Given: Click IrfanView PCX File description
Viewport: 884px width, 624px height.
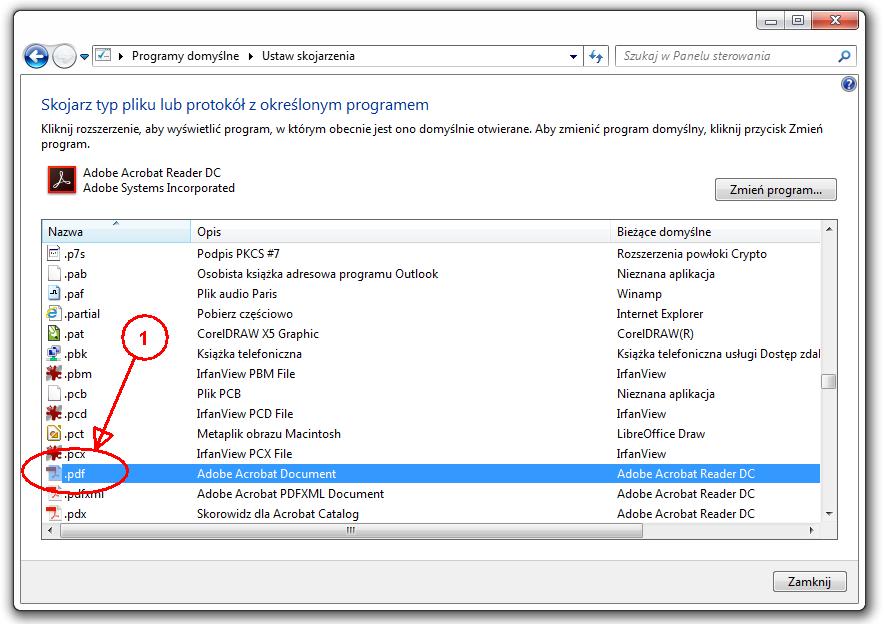Looking at the screenshot, I should (x=244, y=454).
